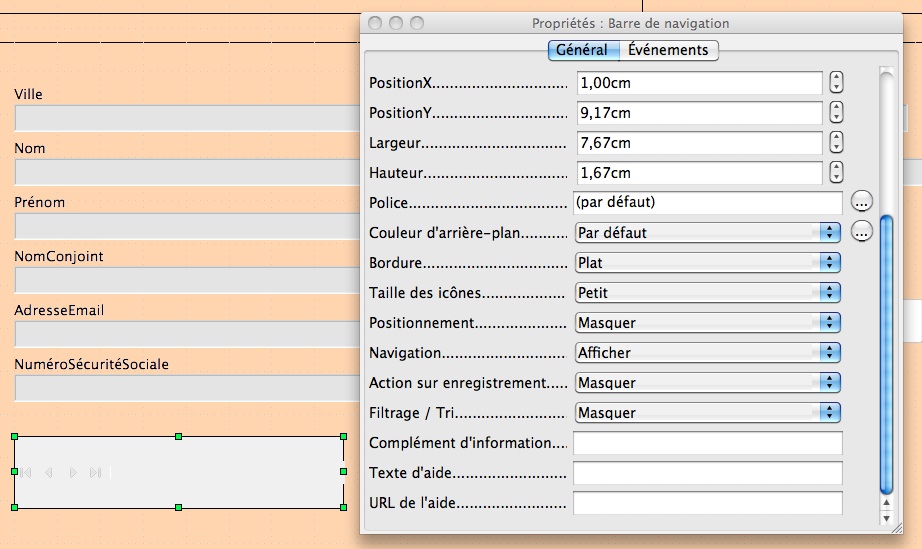
Task: Open the Navigation dropdown
Action: (707, 353)
